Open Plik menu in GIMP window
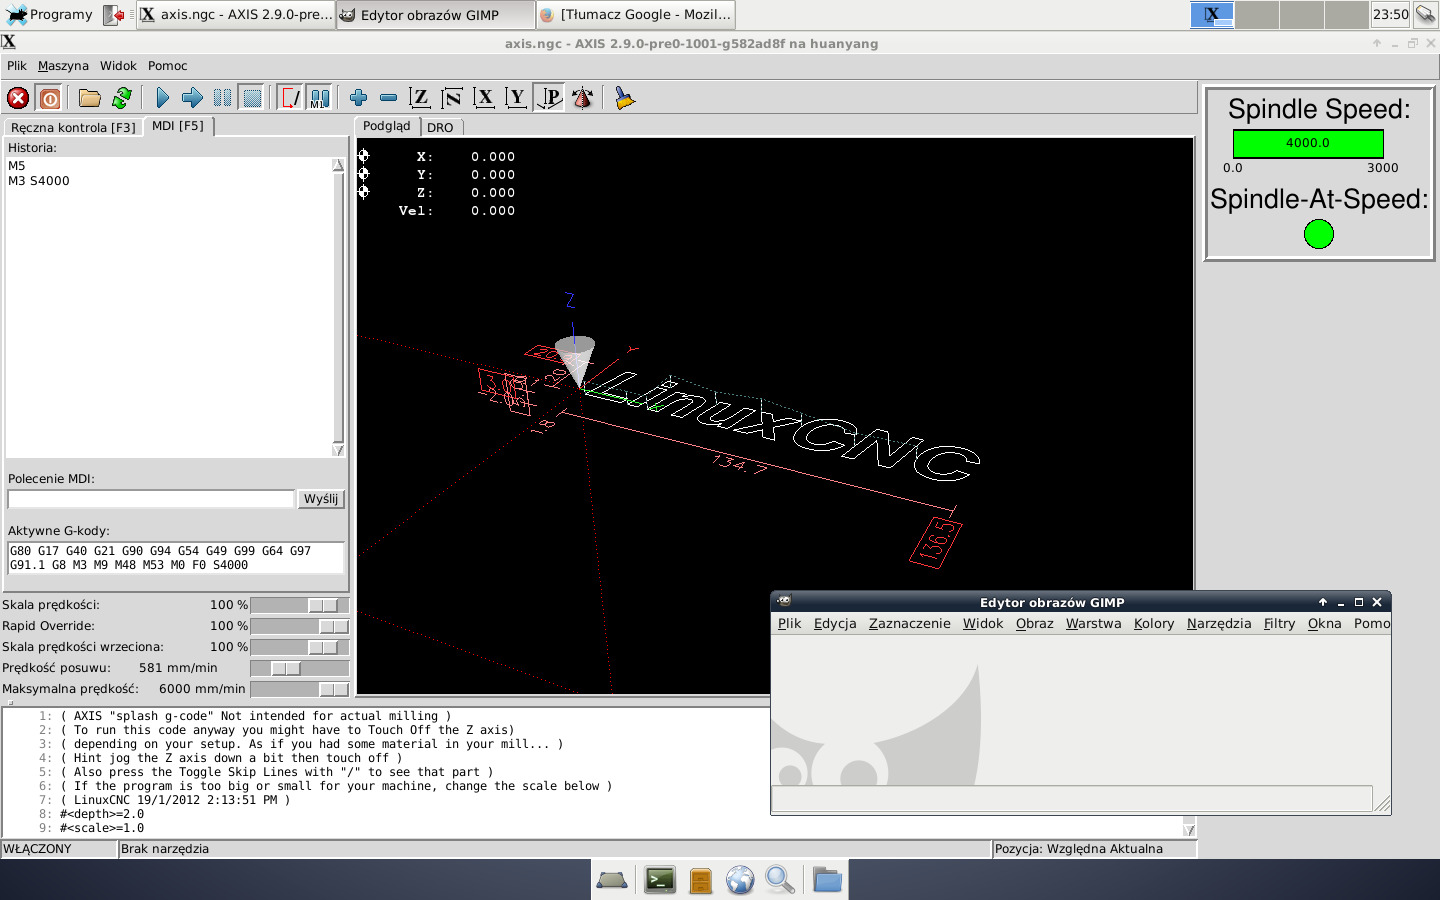Viewport: 1440px width, 900px height. pyautogui.click(x=790, y=623)
